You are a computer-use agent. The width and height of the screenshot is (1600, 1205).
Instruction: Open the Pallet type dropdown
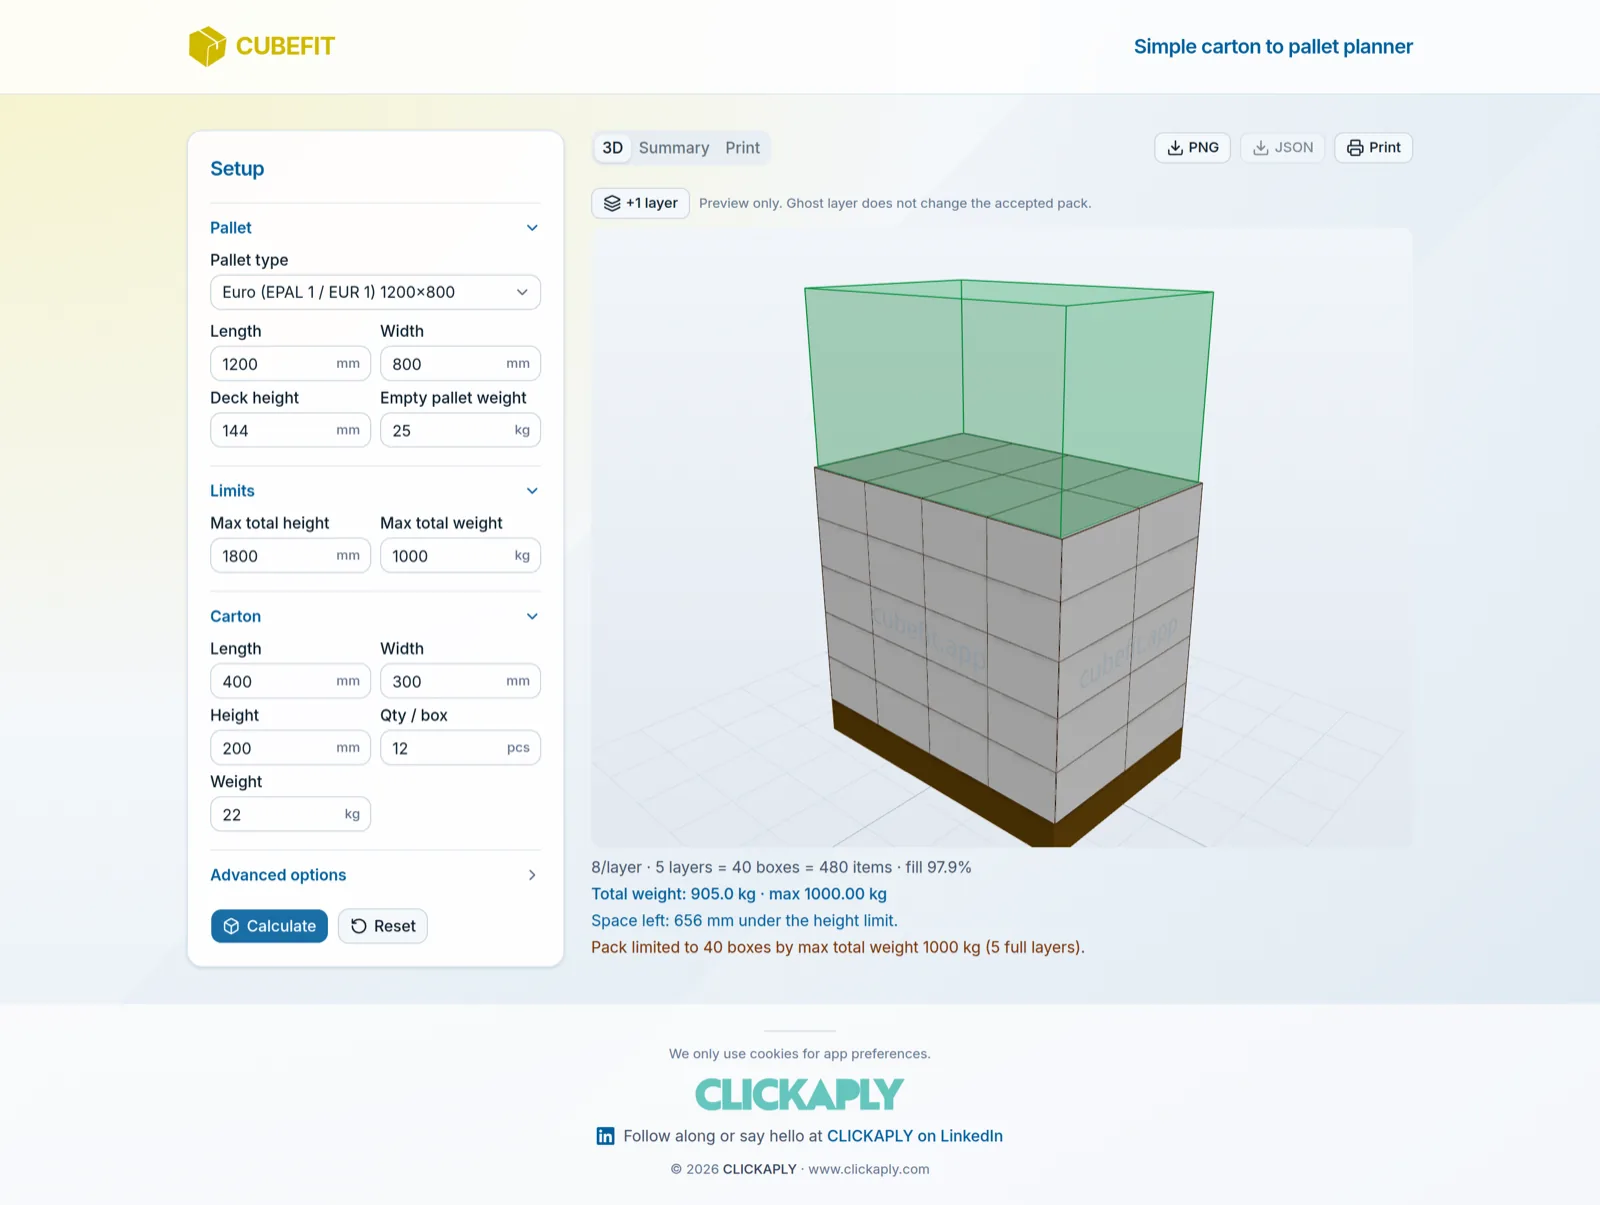tap(375, 292)
